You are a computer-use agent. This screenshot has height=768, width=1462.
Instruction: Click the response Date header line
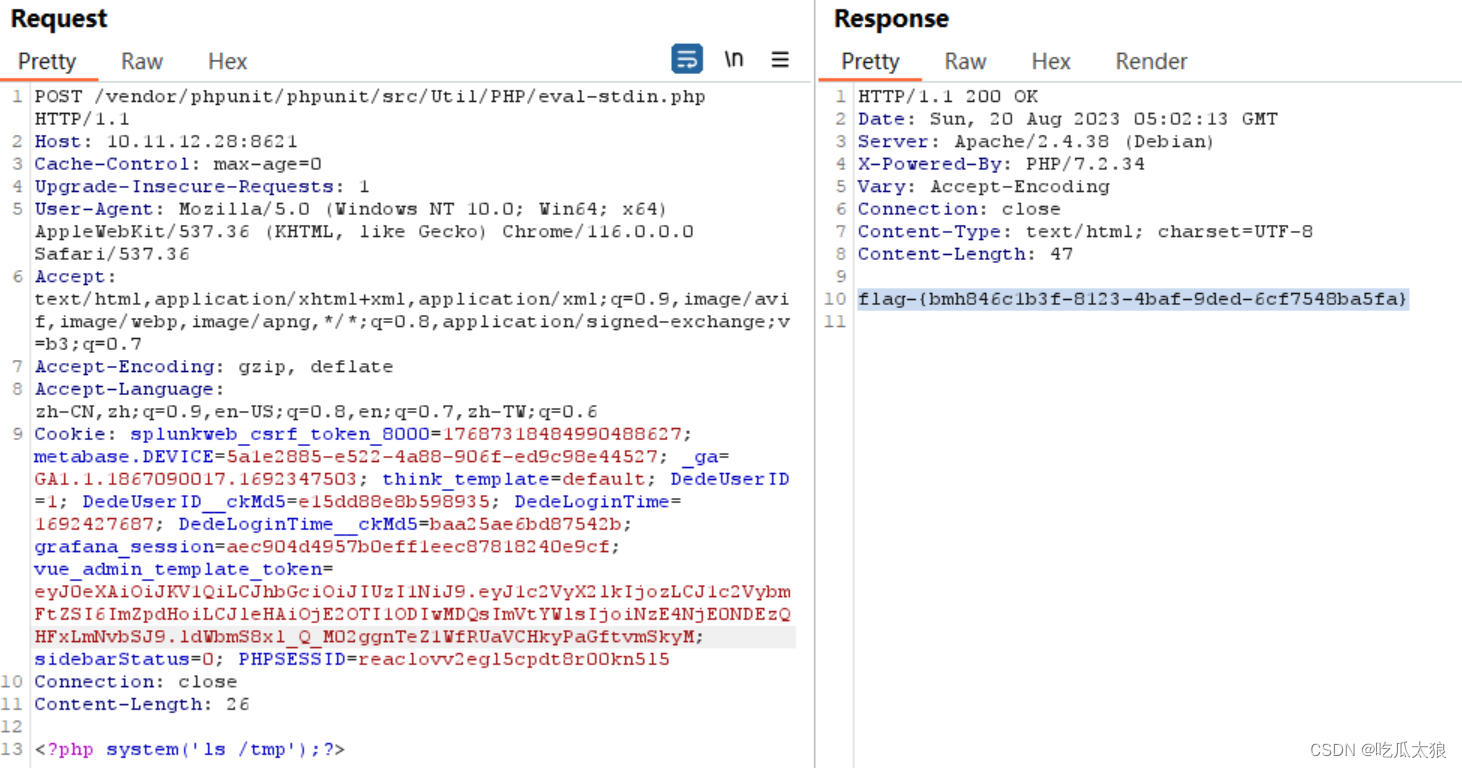click(x=1067, y=119)
